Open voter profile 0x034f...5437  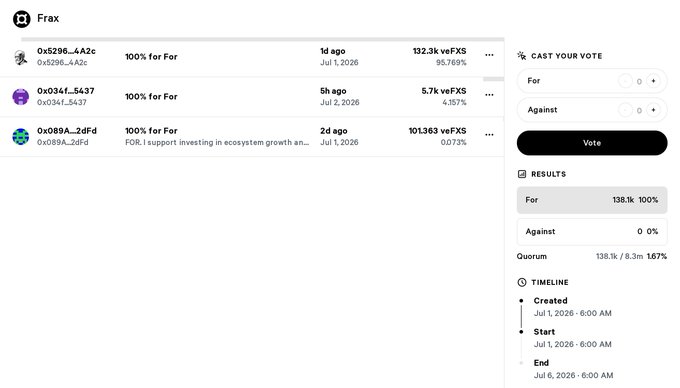coord(65,91)
